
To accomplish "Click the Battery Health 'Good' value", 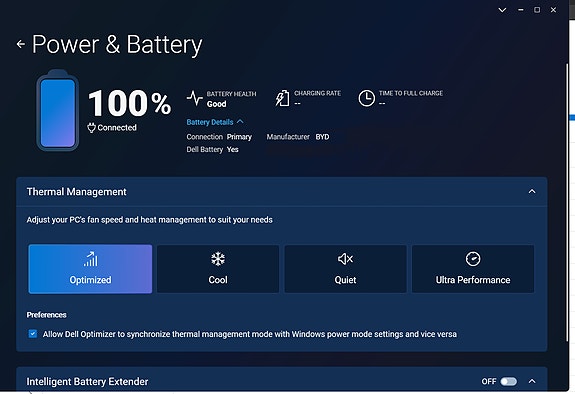I will pos(216,104).
